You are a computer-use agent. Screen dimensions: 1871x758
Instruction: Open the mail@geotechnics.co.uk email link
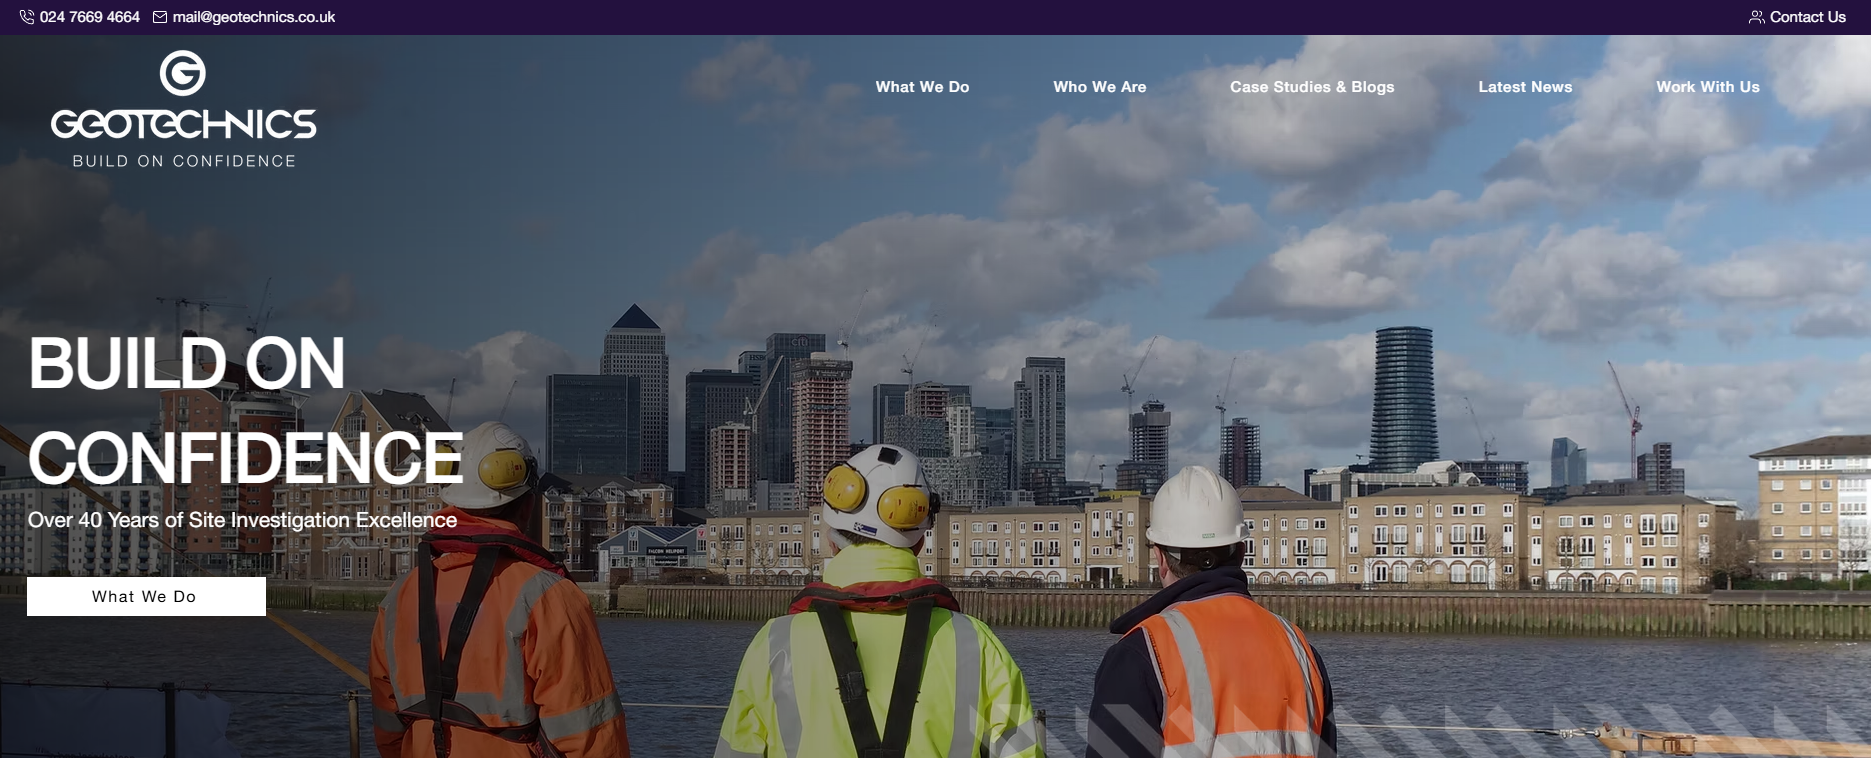click(253, 17)
